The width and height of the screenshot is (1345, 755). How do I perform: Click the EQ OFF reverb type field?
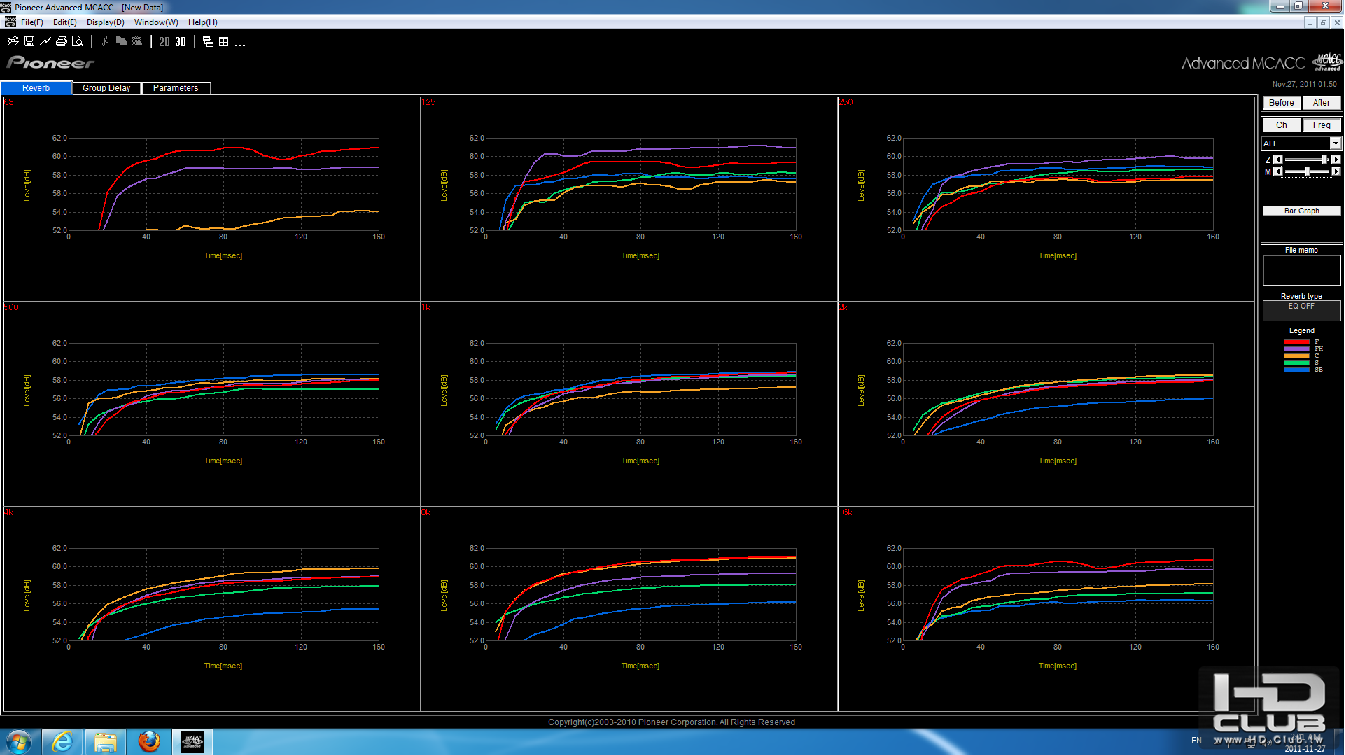[x=1301, y=311]
